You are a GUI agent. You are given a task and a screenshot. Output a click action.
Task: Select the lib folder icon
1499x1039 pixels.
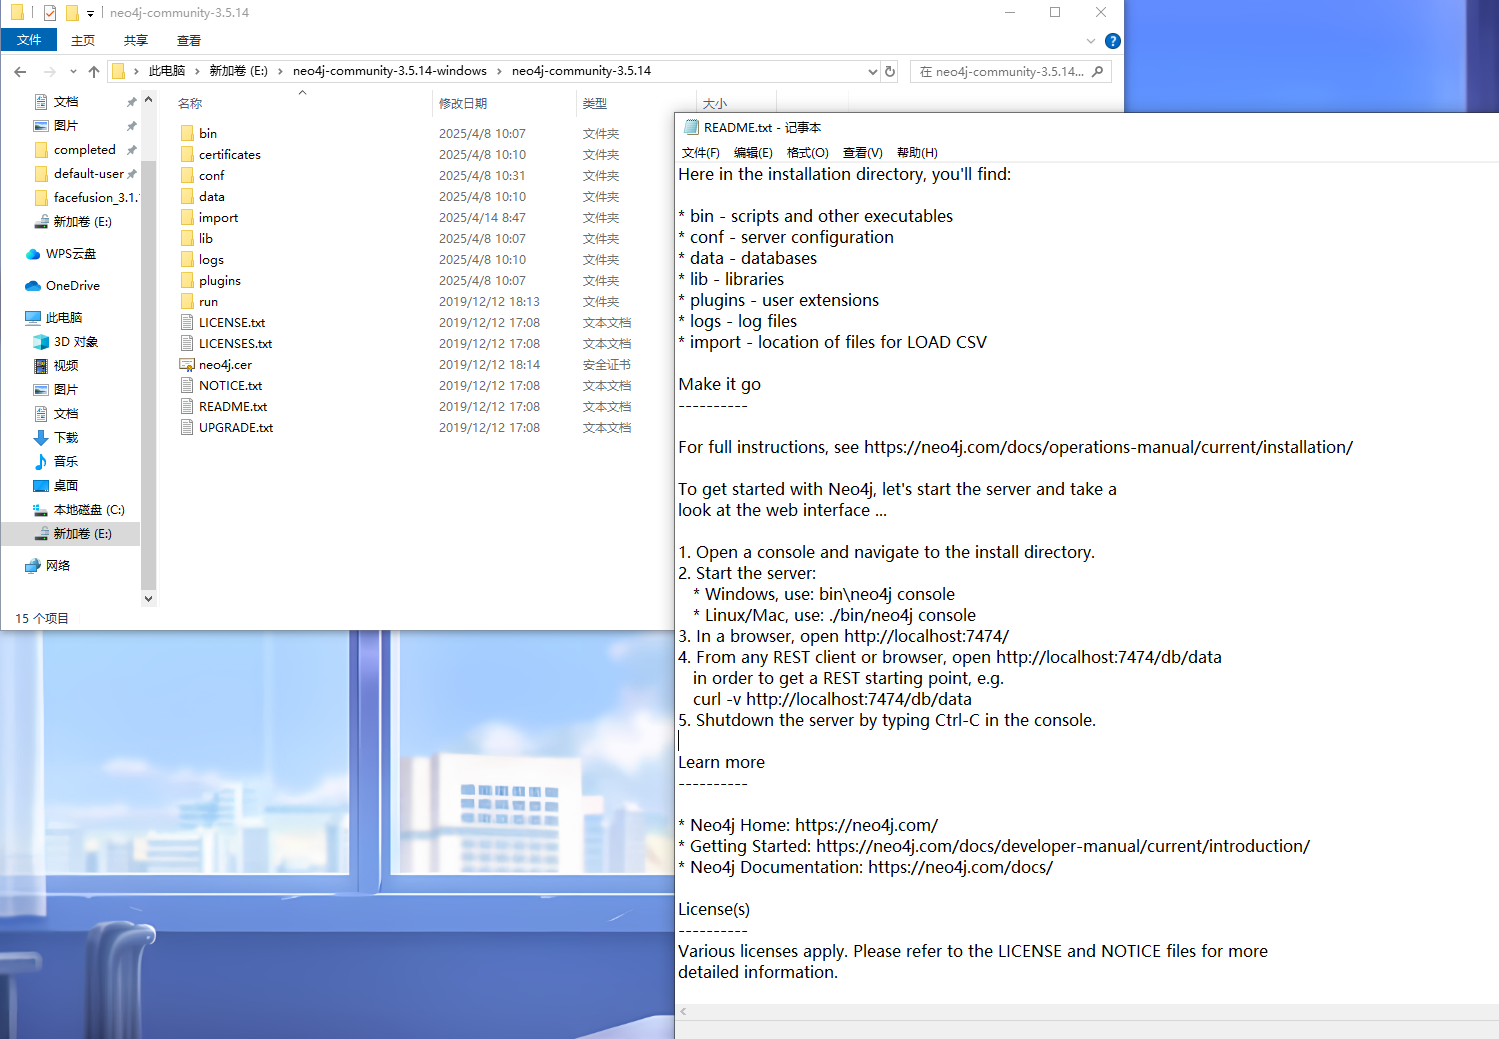(x=187, y=238)
